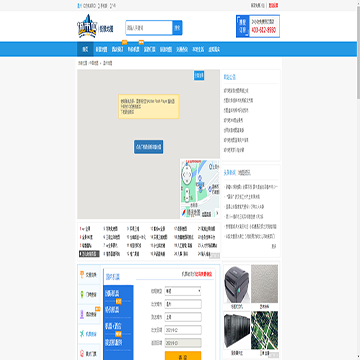360x360 pixels.
Task: Click the circular pan control on mini map
Action: tap(187, 174)
